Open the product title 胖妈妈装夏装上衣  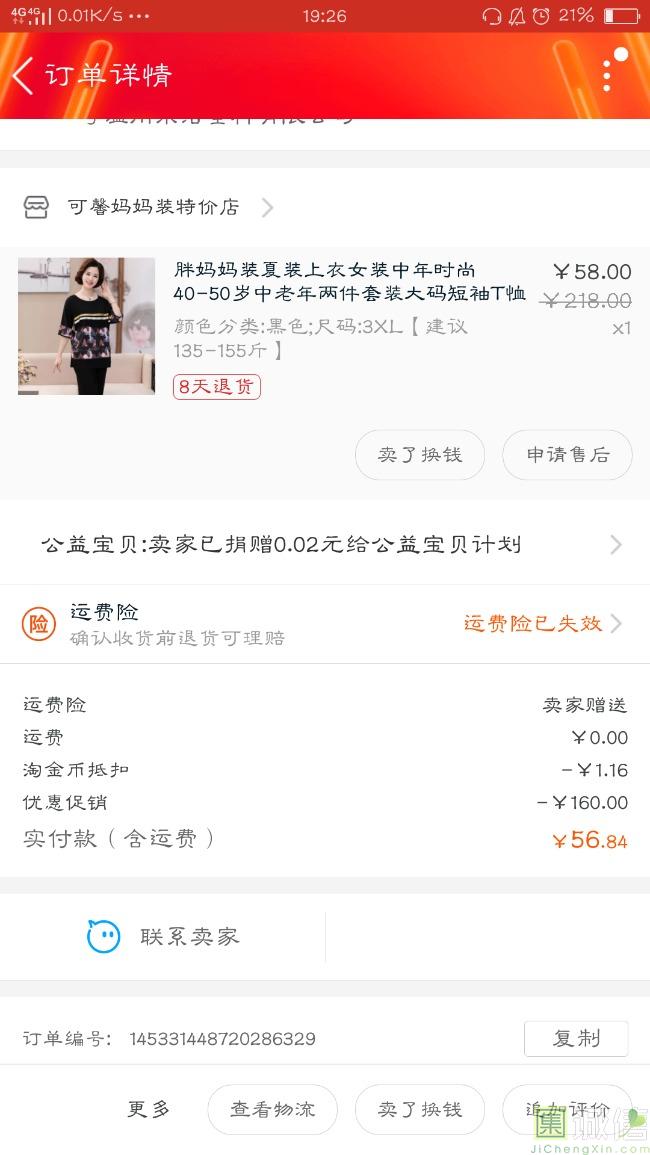click(349, 281)
